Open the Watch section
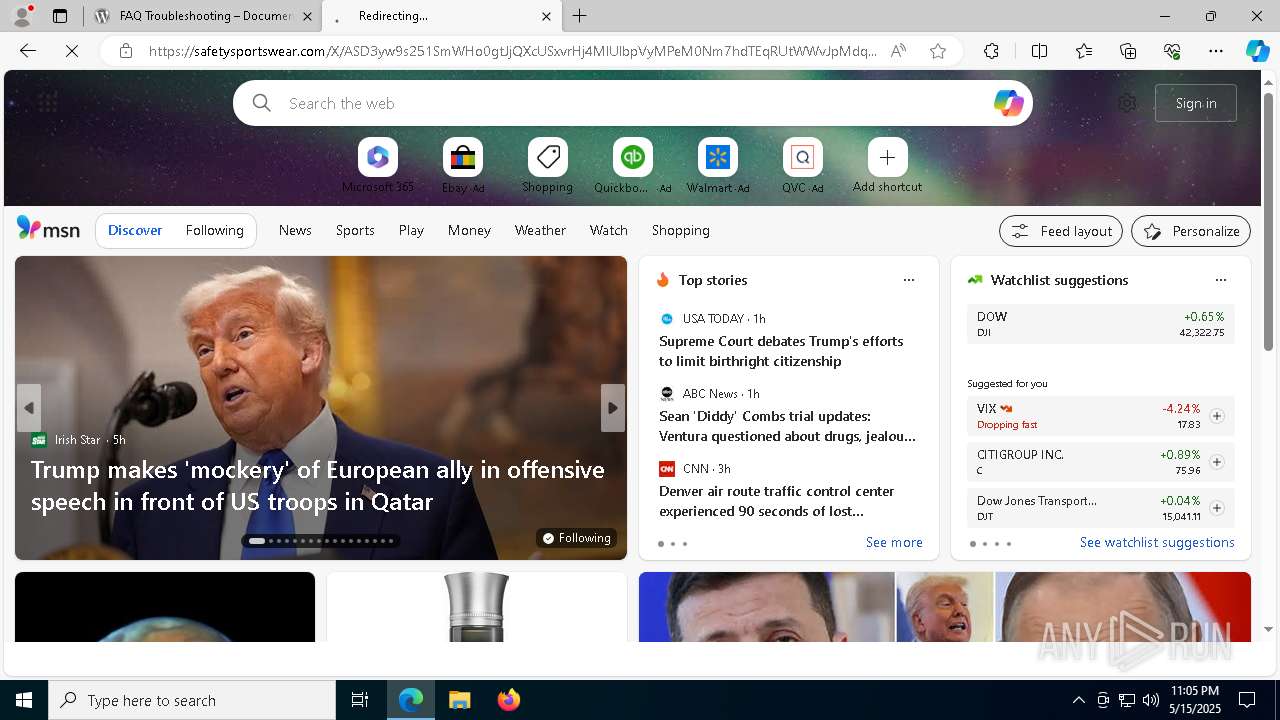The width and height of the screenshot is (1280, 720). point(609,230)
